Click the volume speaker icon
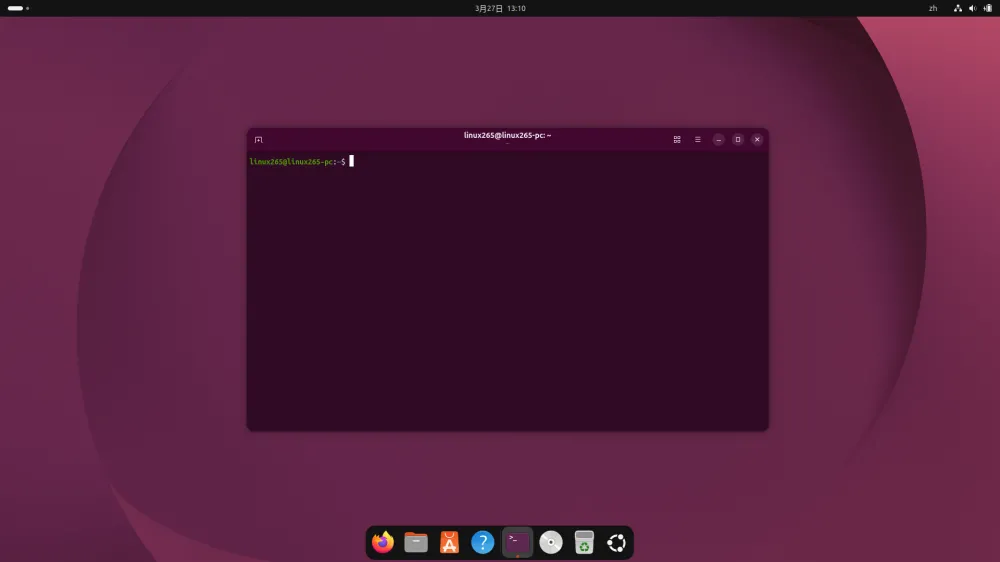 (x=973, y=8)
